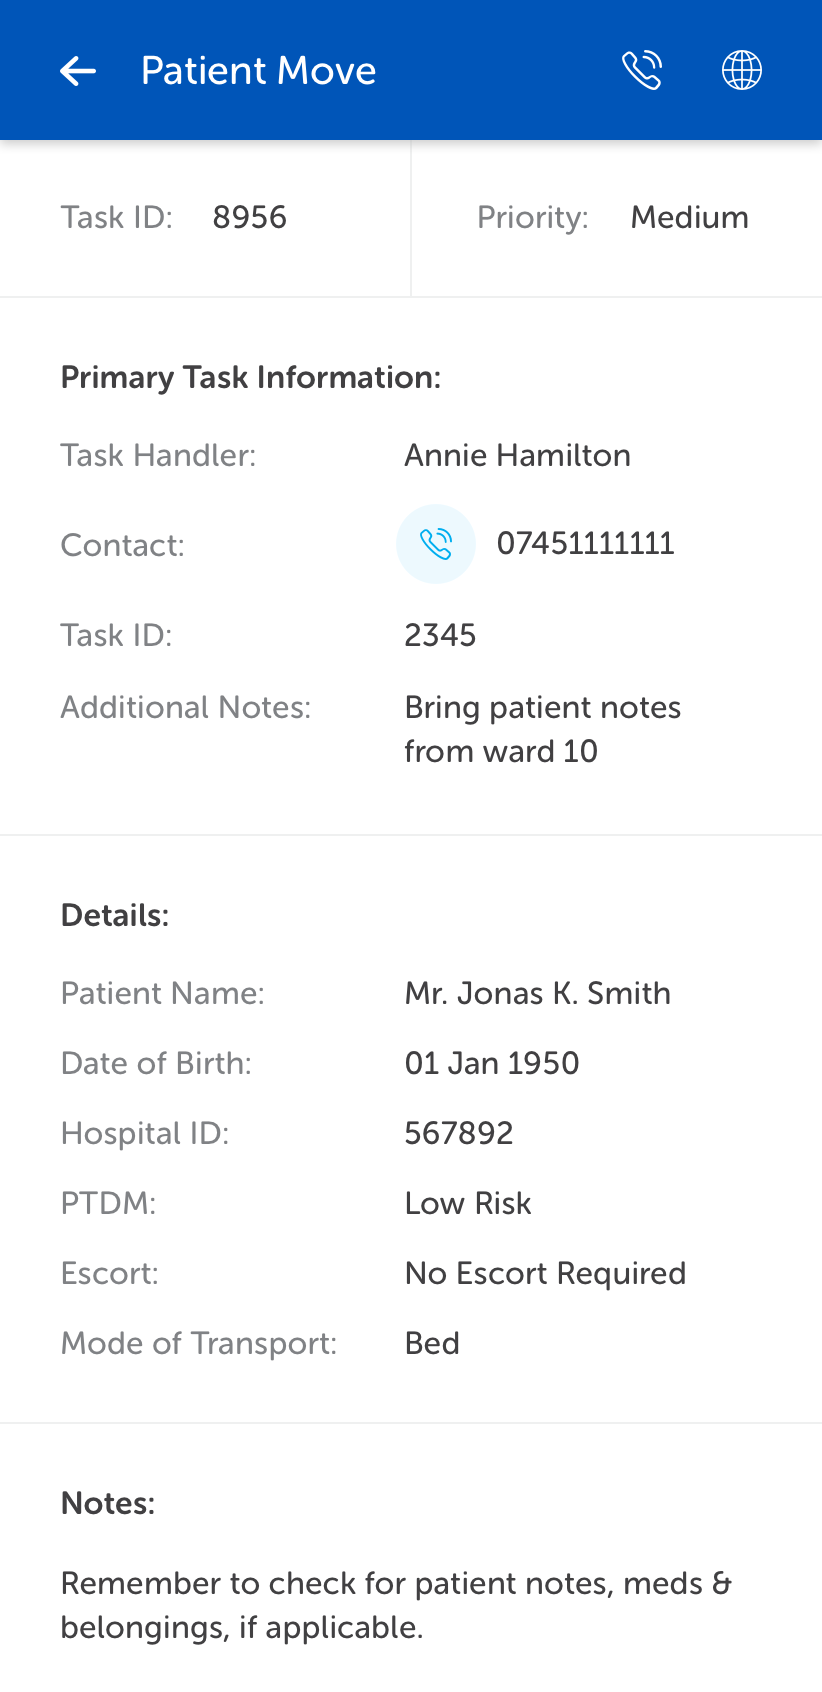Tap the Medium priority value
Viewport: 822px width, 1692px height.
(x=689, y=217)
